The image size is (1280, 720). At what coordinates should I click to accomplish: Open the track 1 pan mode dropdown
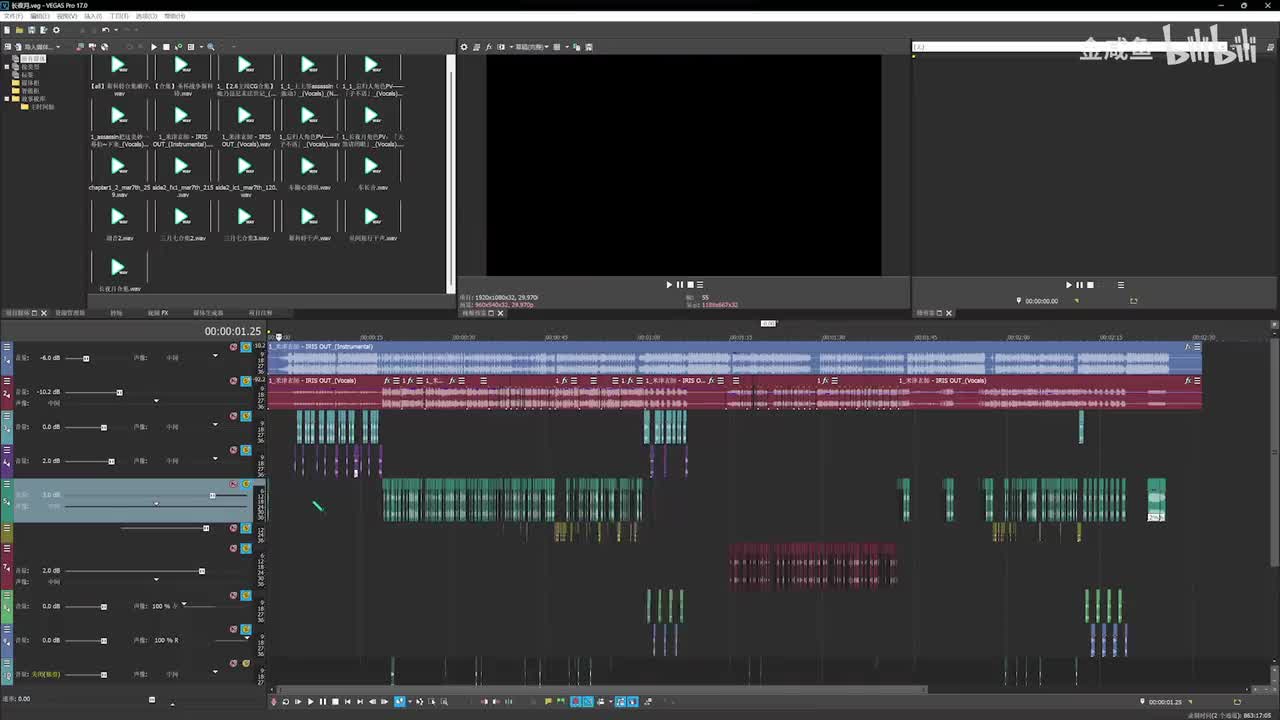(x=215, y=356)
